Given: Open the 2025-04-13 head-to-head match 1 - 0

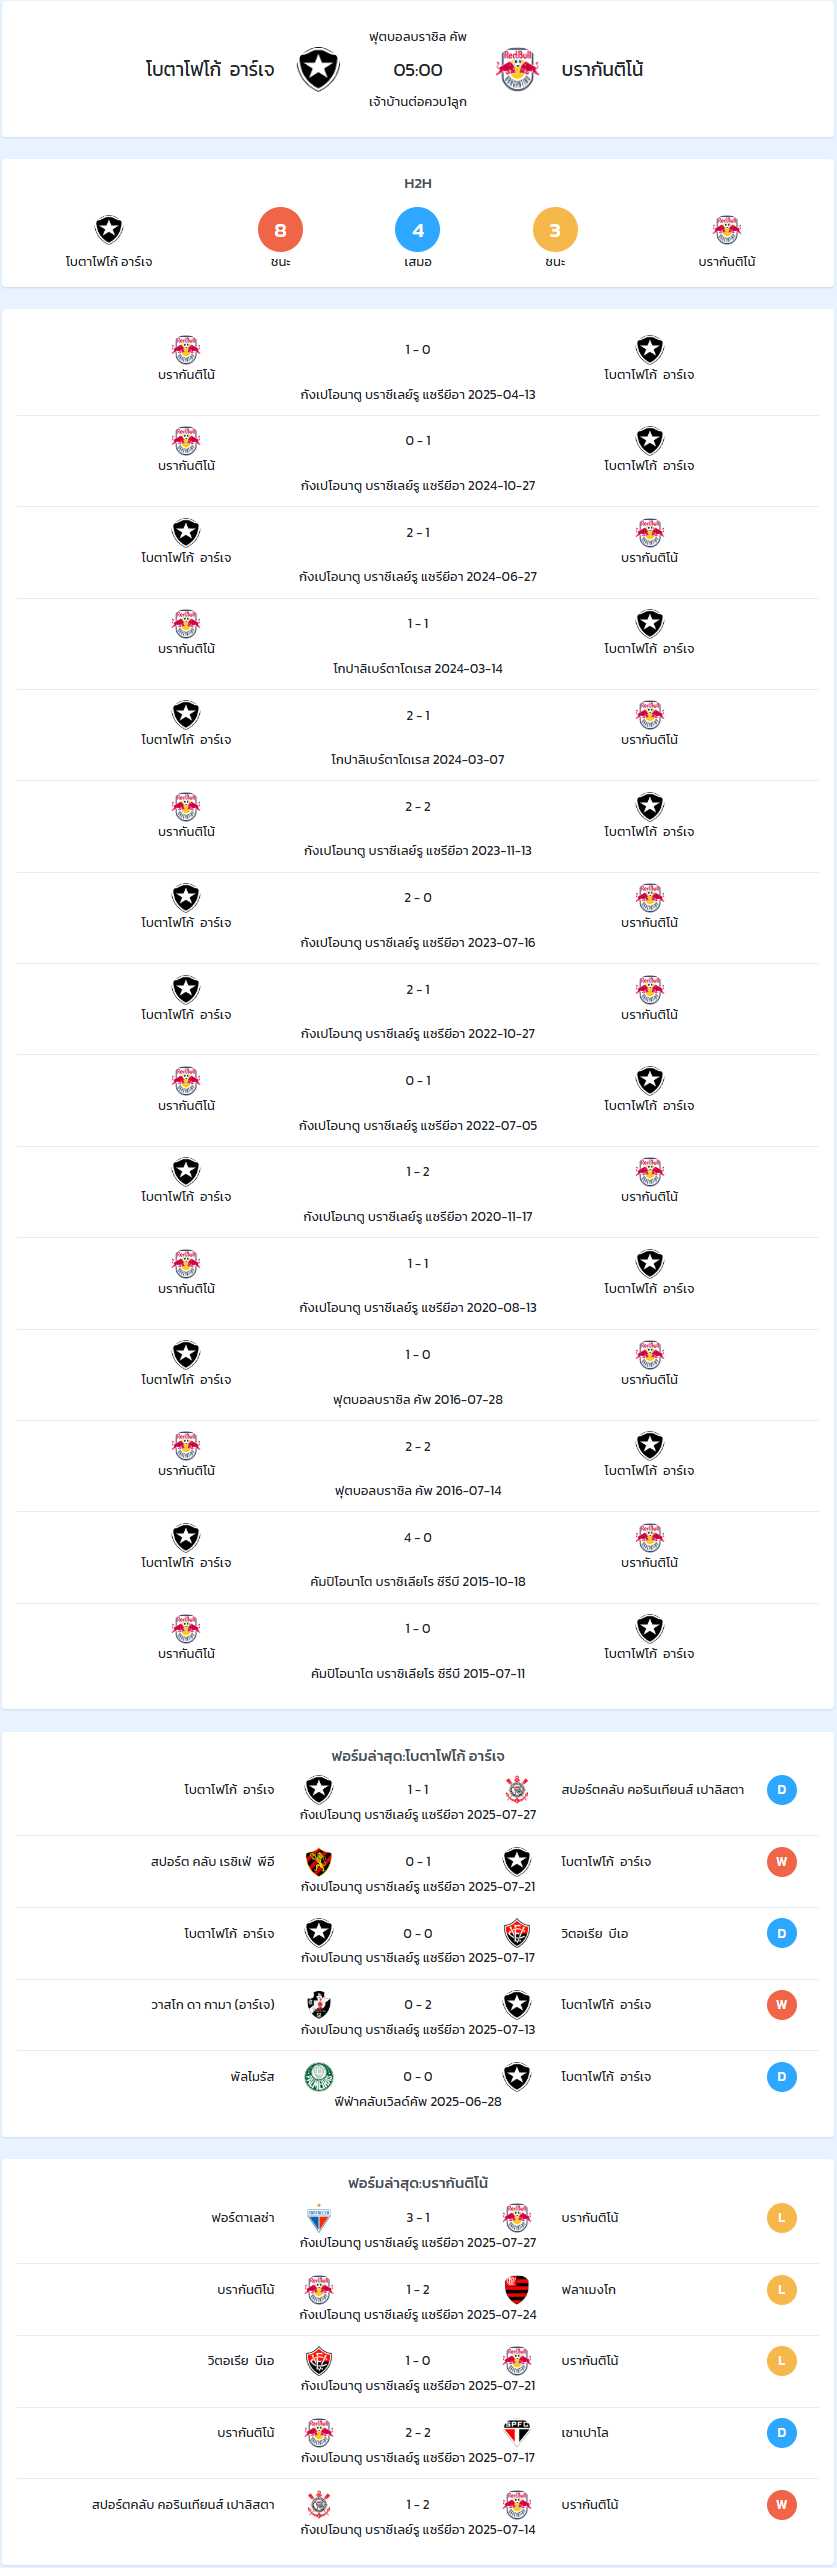Looking at the screenshot, I should click(418, 350).
